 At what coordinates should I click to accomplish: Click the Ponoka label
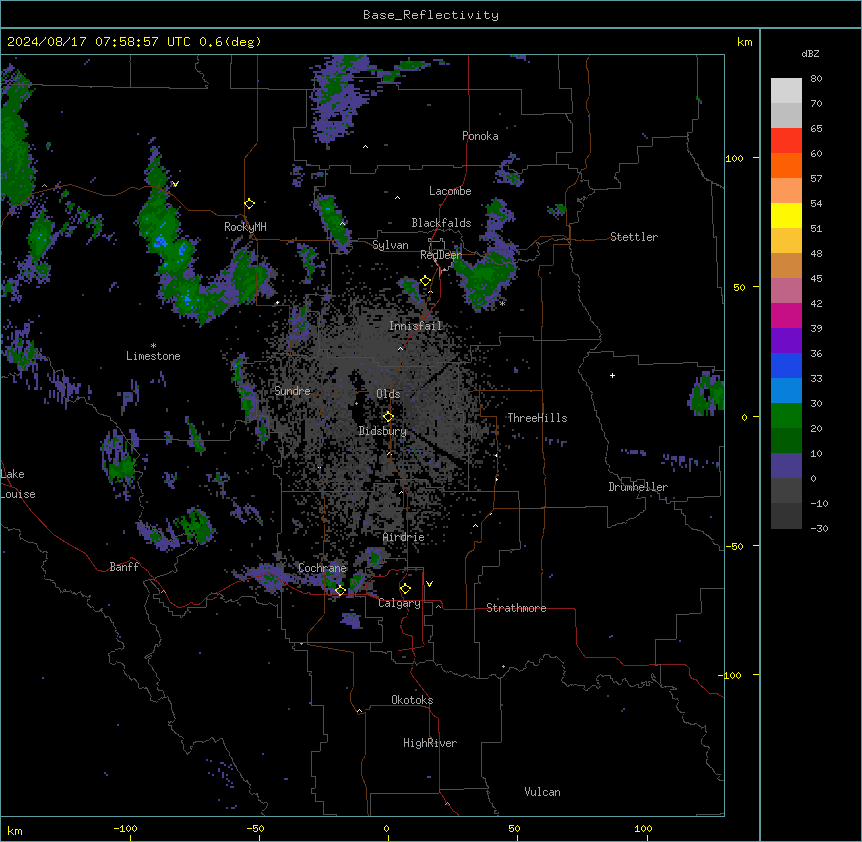pos(480,136)
